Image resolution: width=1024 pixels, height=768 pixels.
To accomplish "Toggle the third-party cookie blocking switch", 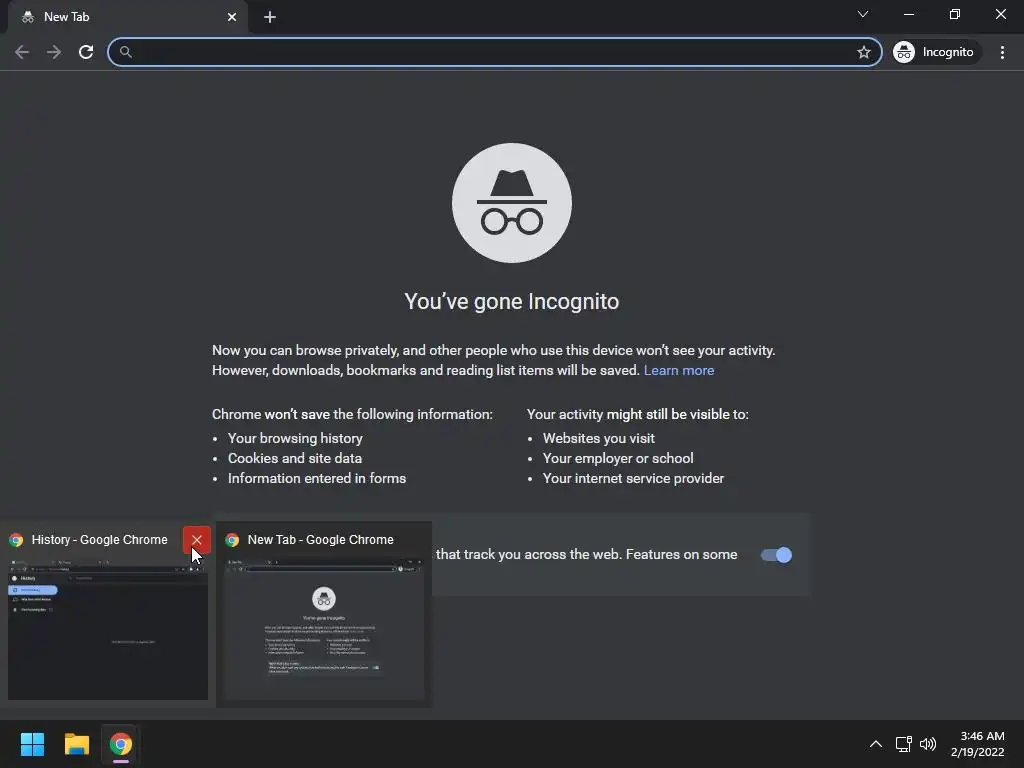I will pyautogui.click(x=776, y=555).
